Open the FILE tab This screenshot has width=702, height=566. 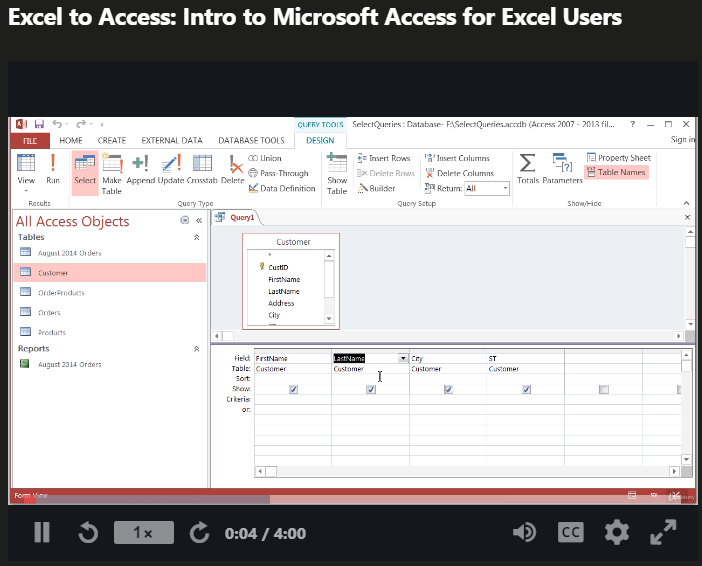30,141
